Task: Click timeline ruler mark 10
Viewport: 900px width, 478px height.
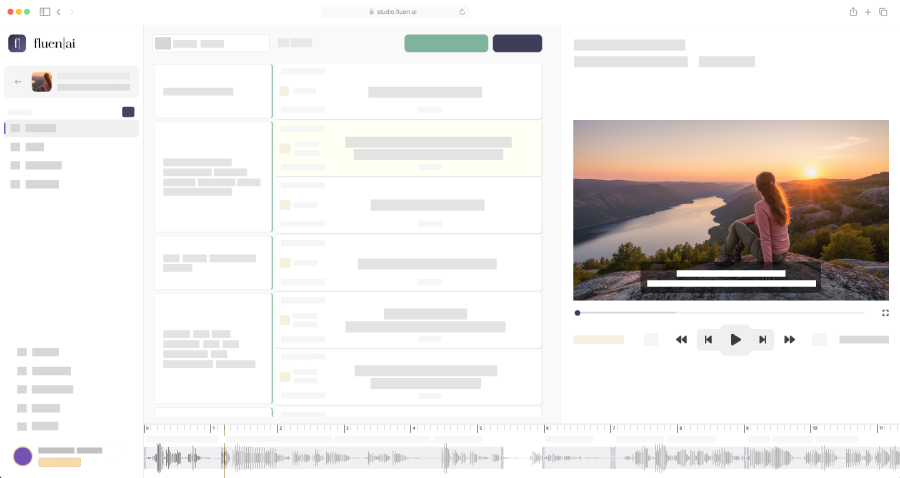Action: [813, 428]
